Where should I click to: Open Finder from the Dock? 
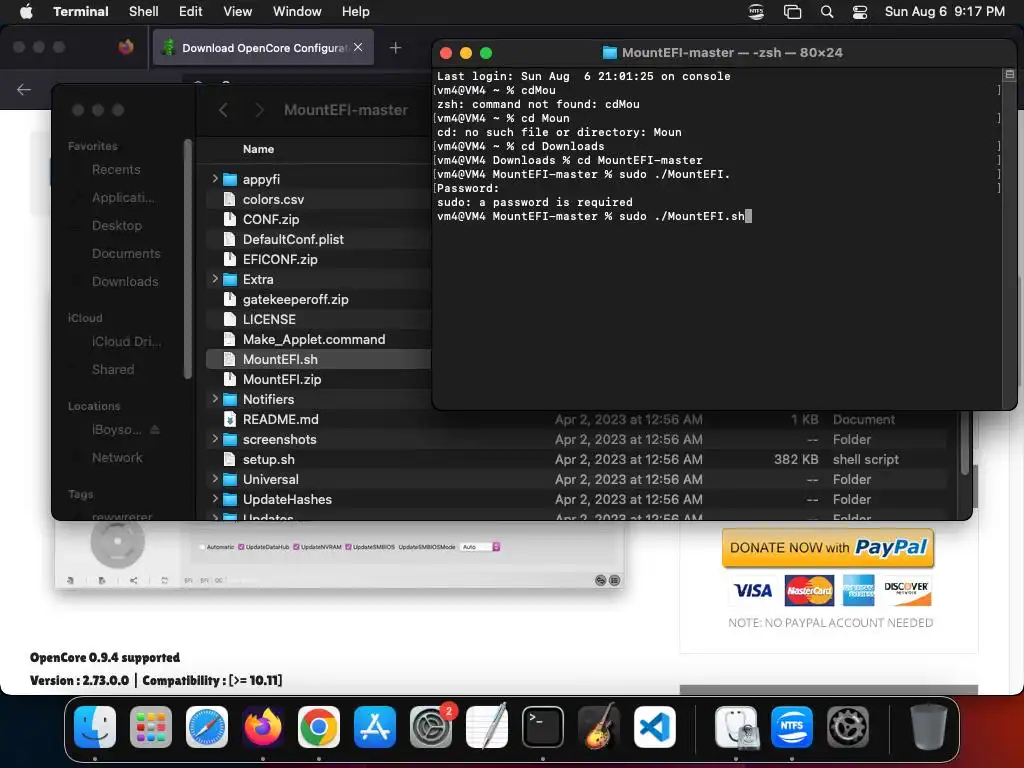95,727
